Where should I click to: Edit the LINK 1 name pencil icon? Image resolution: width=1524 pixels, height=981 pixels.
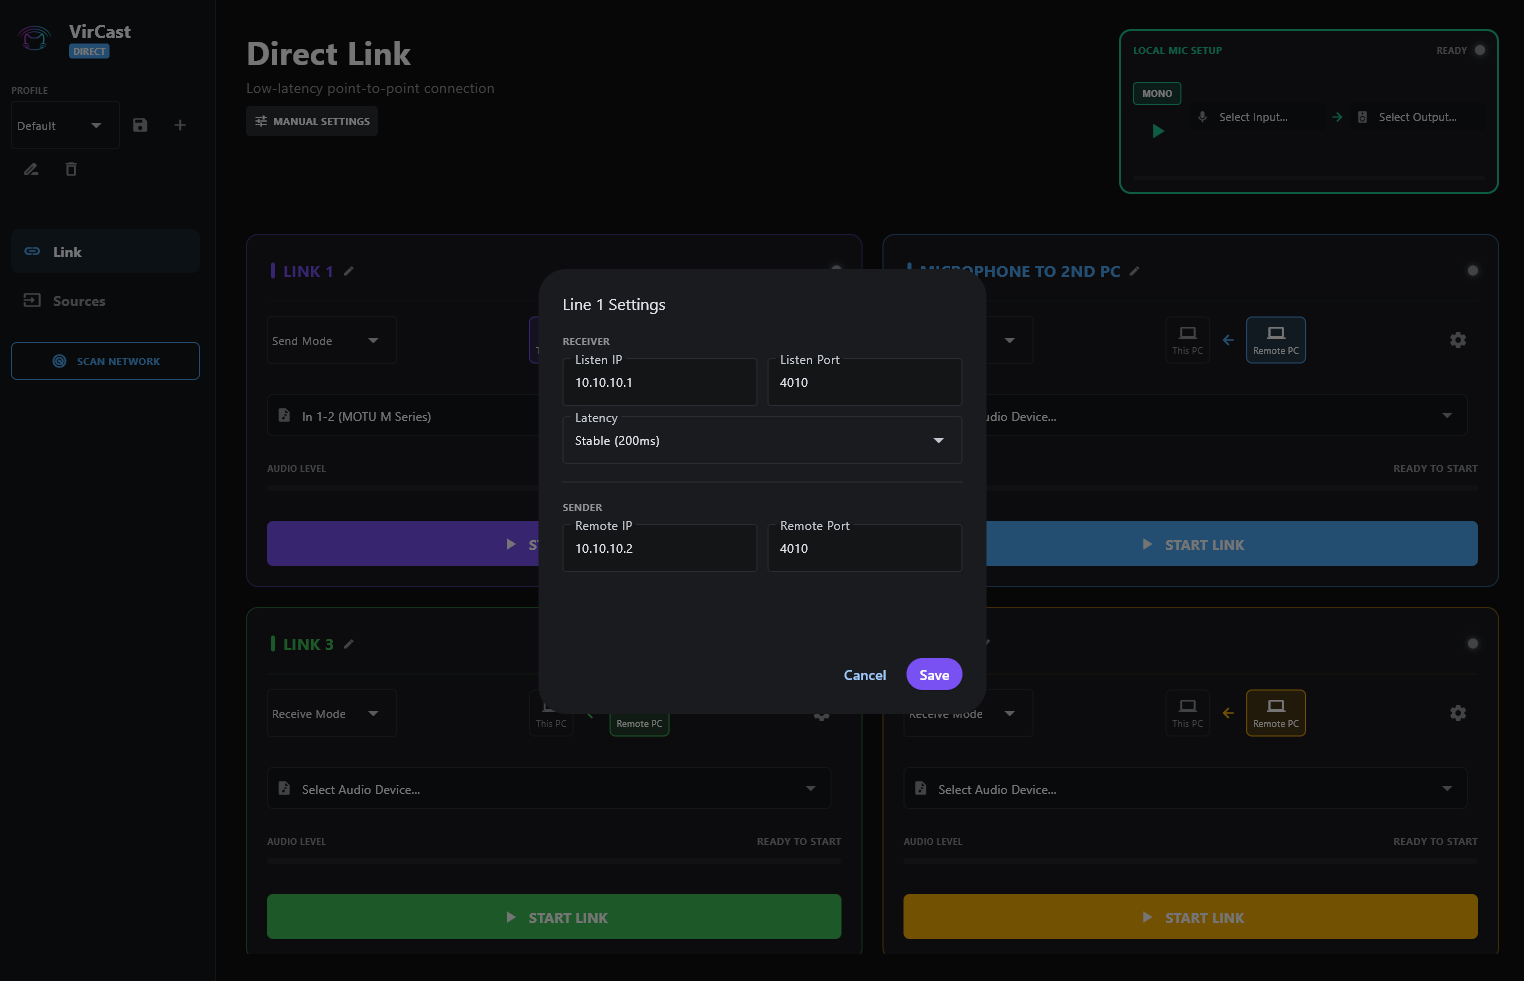click(x=349, y=271)
